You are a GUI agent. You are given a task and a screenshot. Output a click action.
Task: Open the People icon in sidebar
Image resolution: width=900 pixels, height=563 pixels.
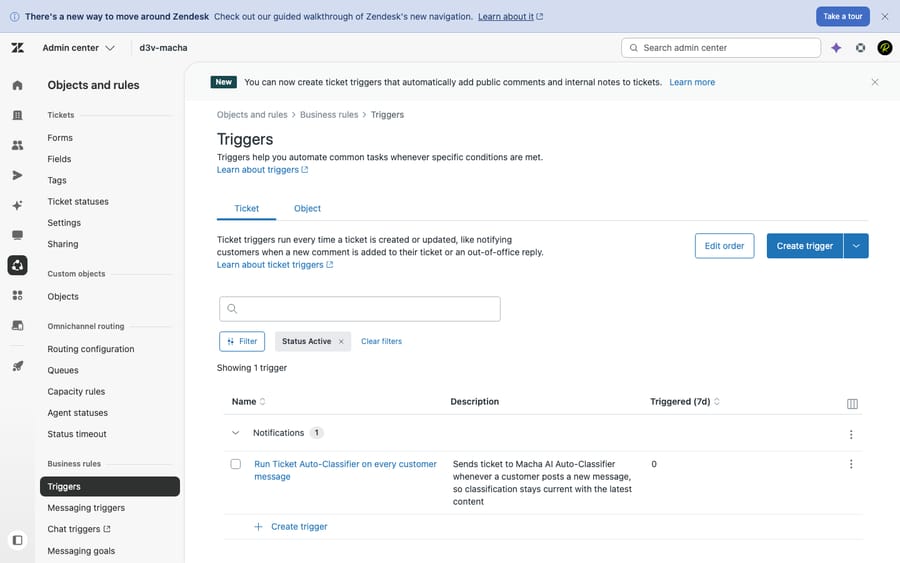(x=17, y=145)
